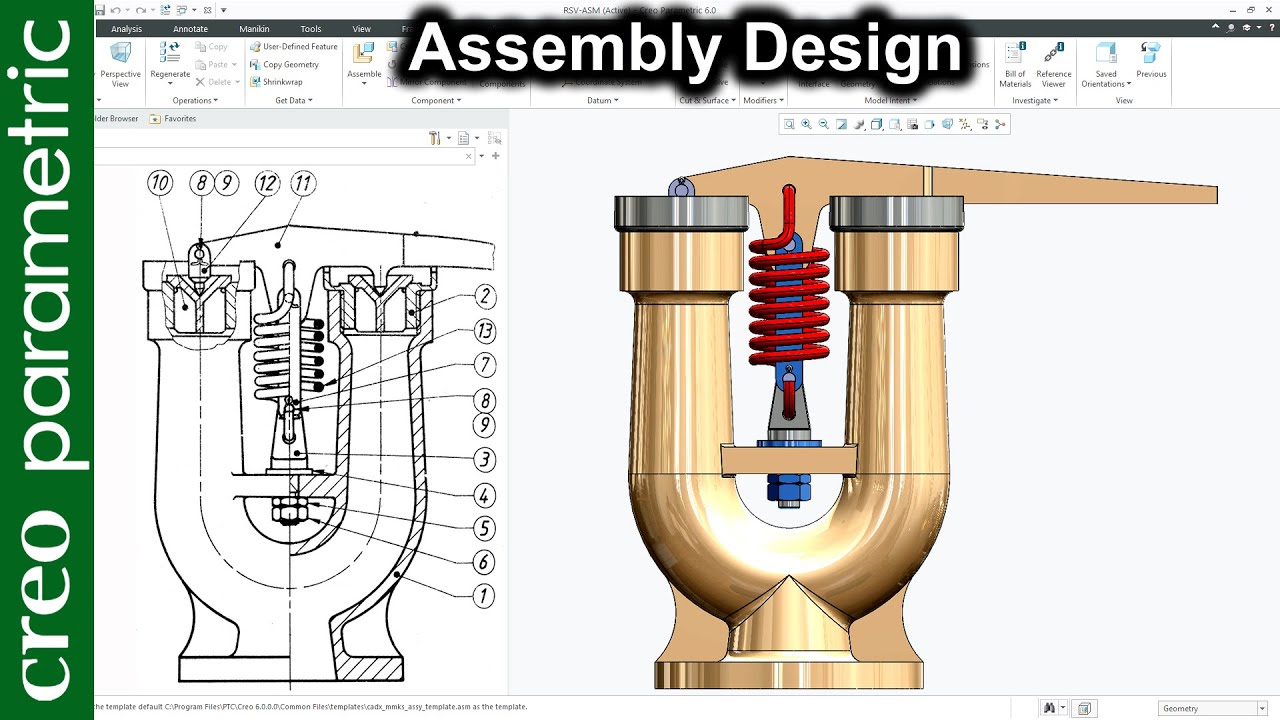Click the Regenerate button
Viewport: 1280px width, 720px height.
[x=170, y=64]
